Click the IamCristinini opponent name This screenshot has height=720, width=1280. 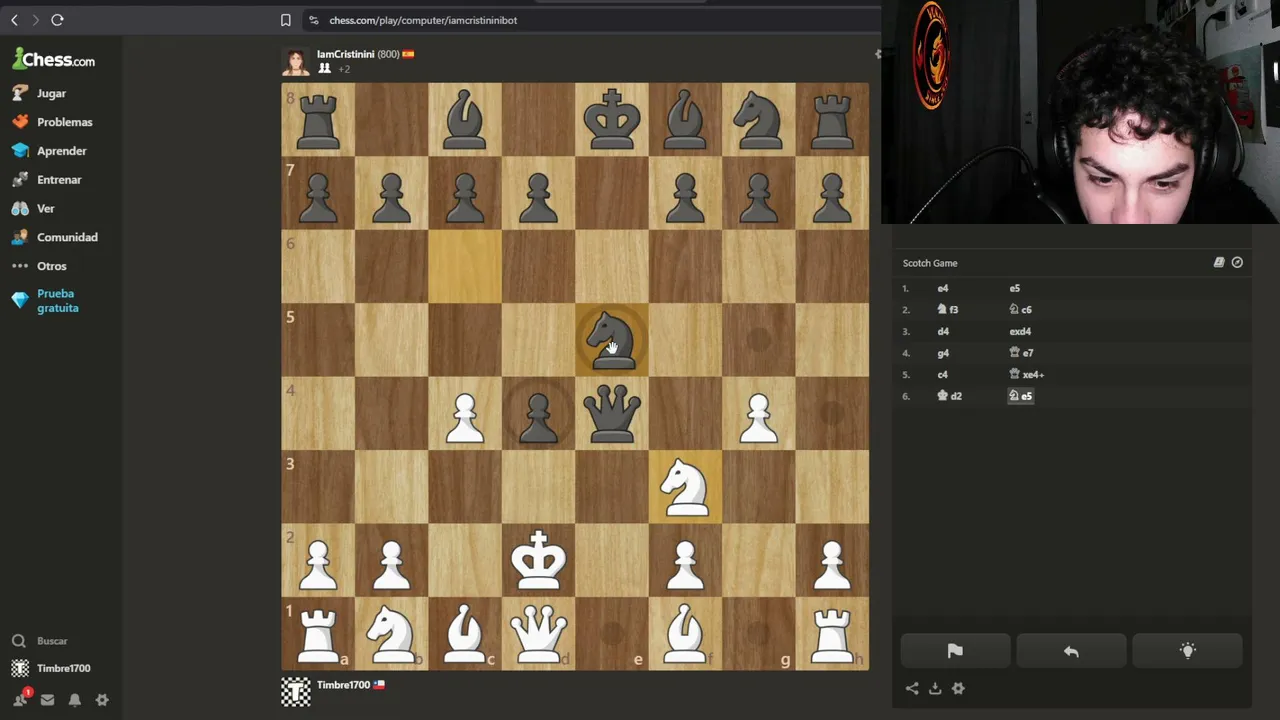click(345, 54)
